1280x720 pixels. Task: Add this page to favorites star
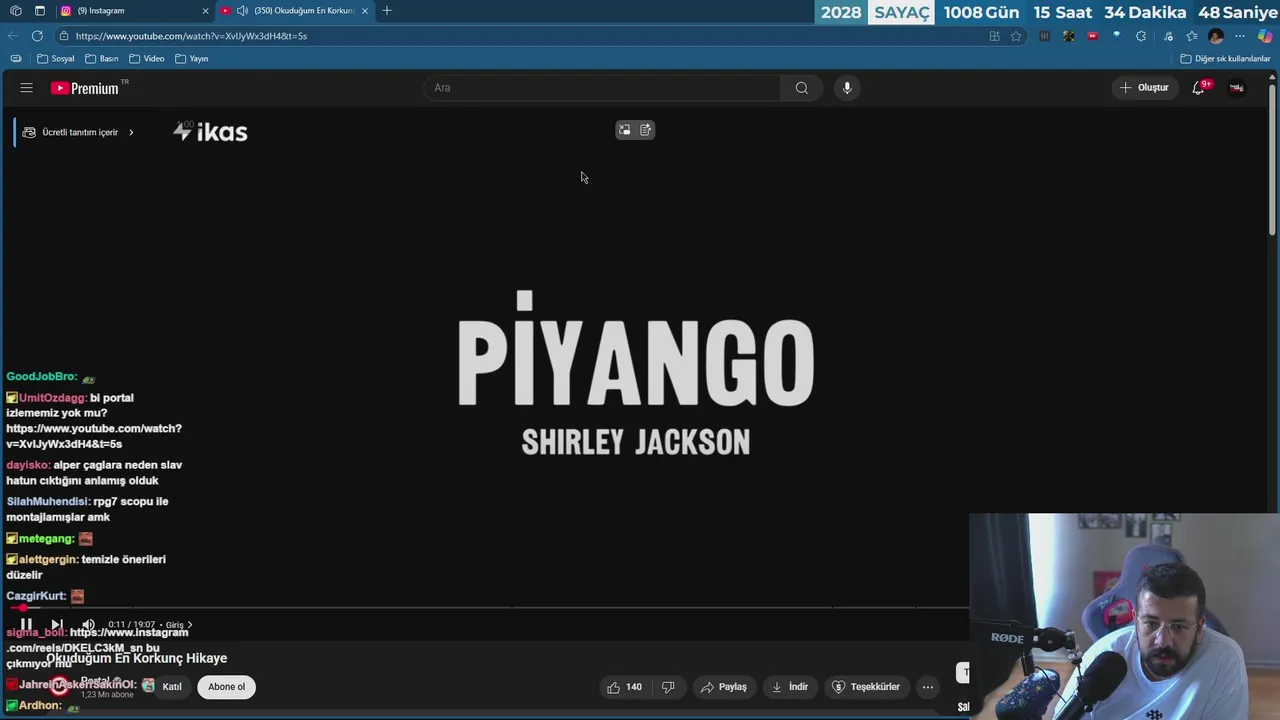click(1016, 36)
